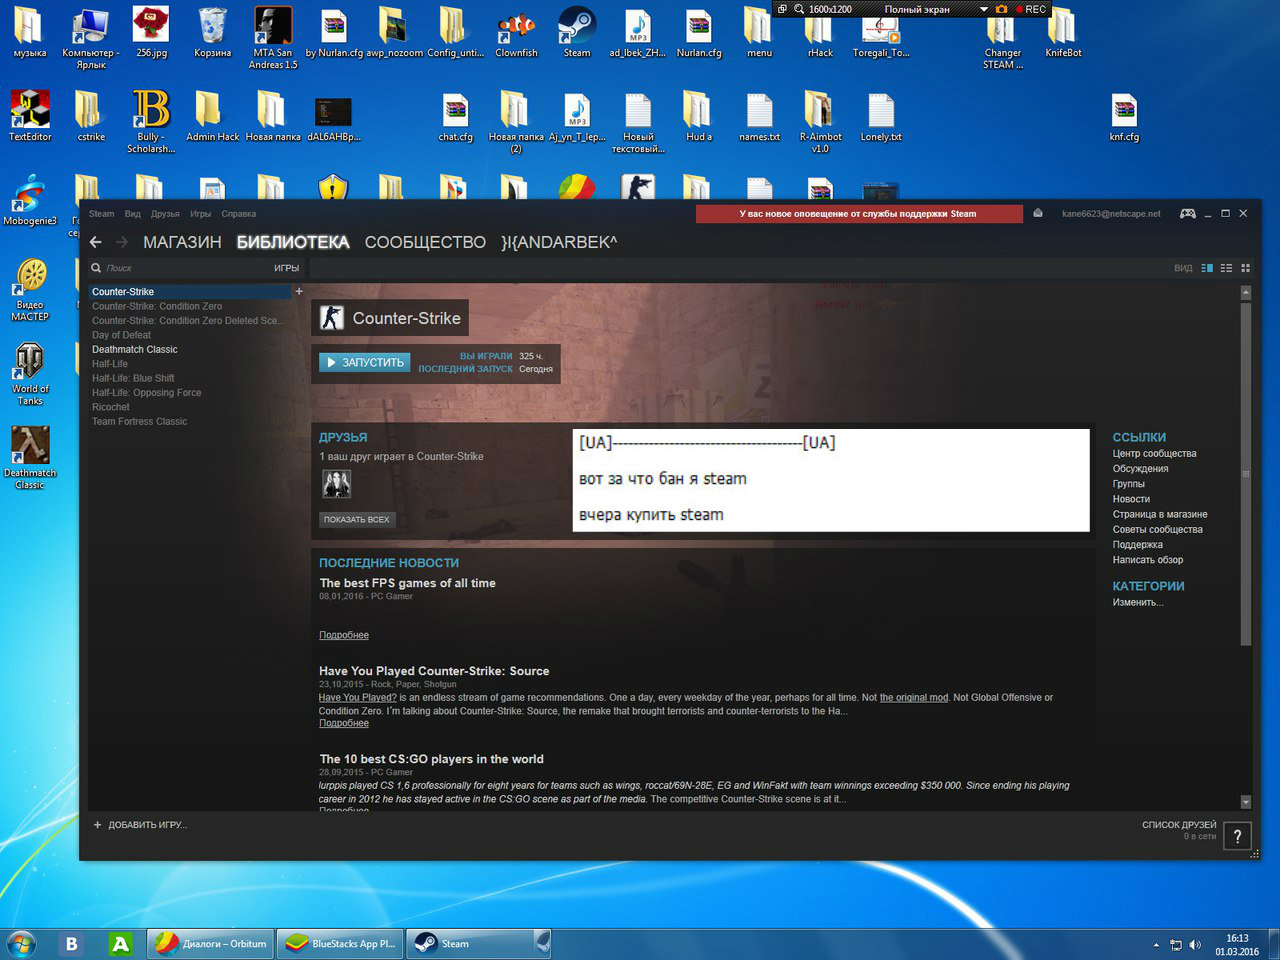Open Написать обзор link

[x=1148, y=560]
